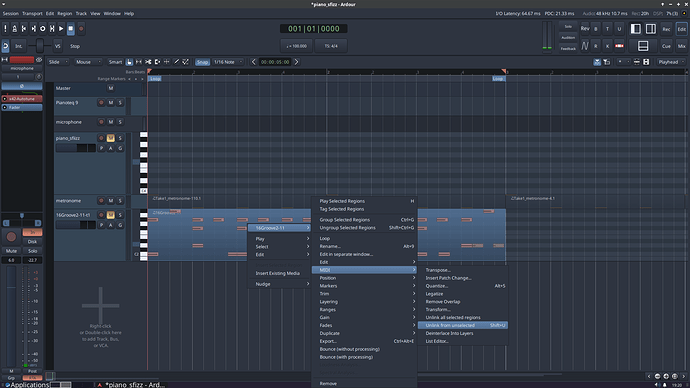
Task: Click the zoom out icon at bottom right
Action: [657, 376]
